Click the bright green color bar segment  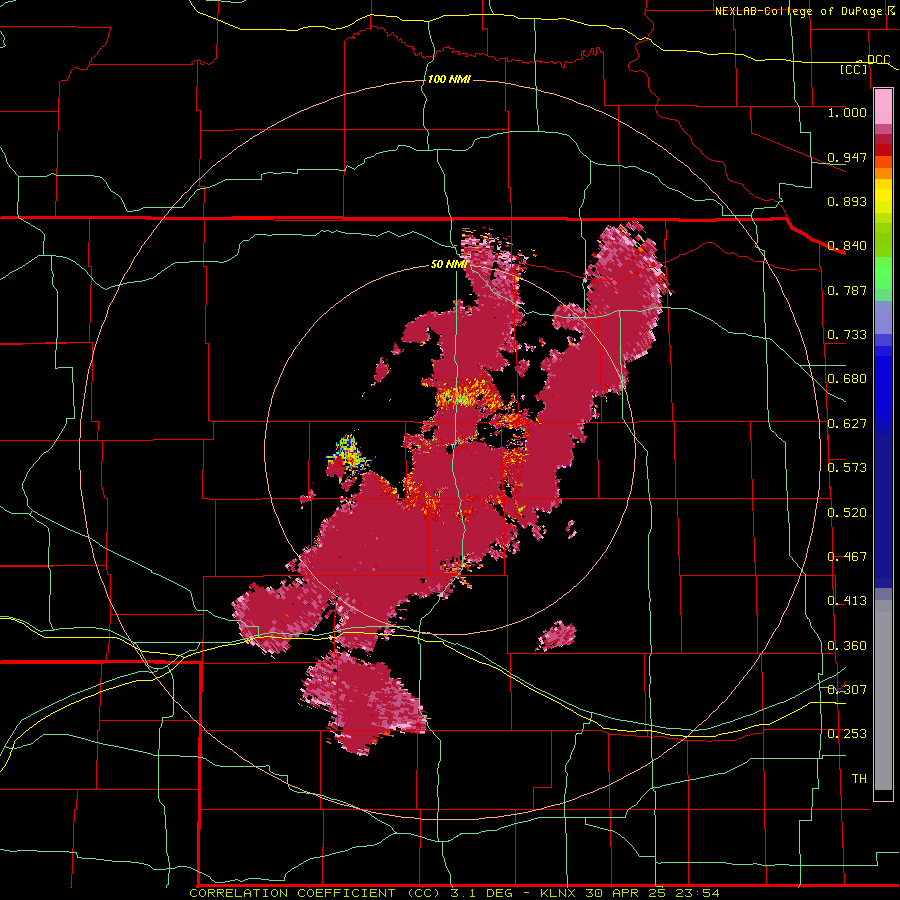883,273
